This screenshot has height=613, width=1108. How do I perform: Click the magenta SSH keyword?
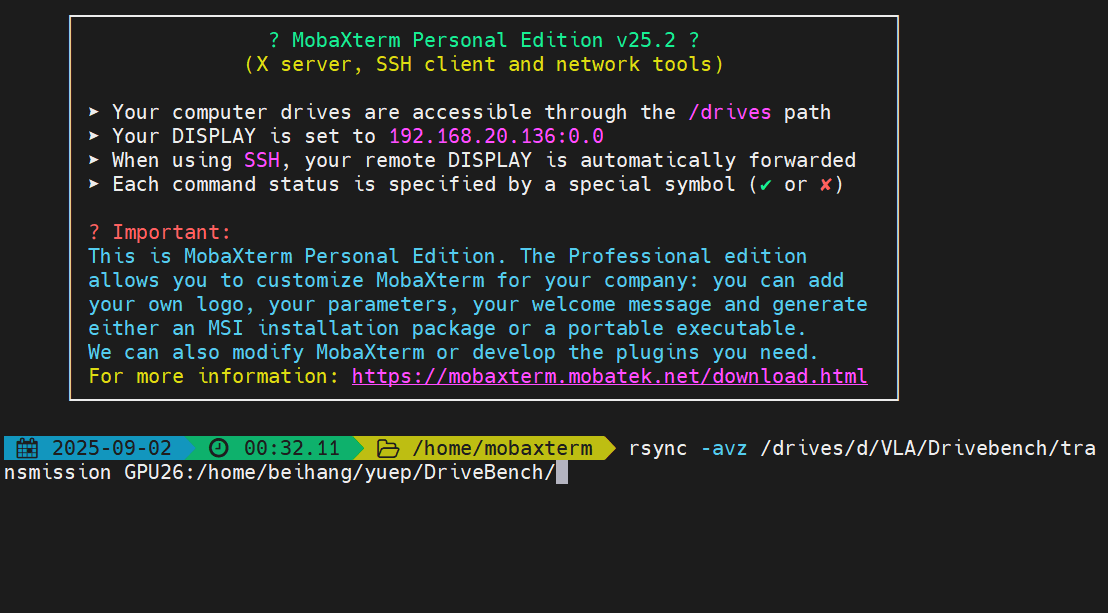[x=261, y=160]
